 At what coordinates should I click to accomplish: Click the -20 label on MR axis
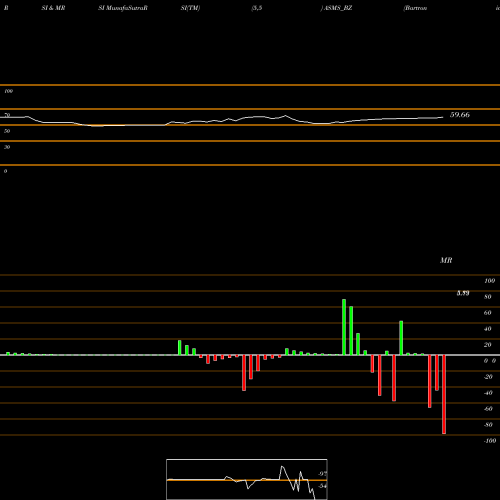[x=488, y=377]
